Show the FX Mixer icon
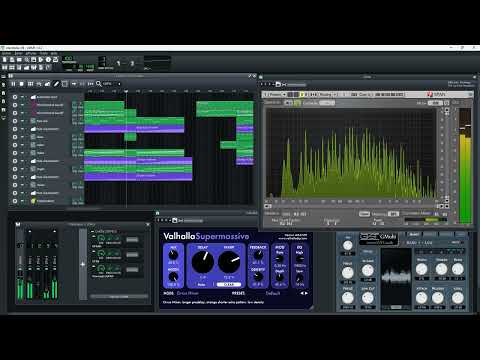Screen dimensions: 480x360 click(x=34, y=67)
